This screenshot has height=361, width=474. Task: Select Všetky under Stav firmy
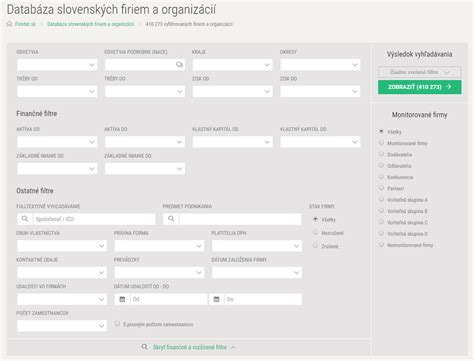click(x=315, y=219)
